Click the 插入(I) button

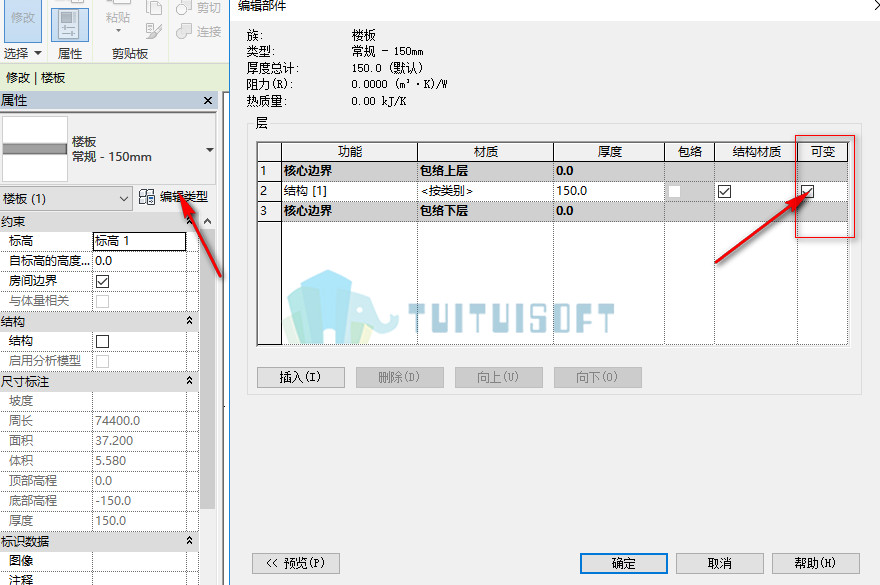[x=301, y=377]
